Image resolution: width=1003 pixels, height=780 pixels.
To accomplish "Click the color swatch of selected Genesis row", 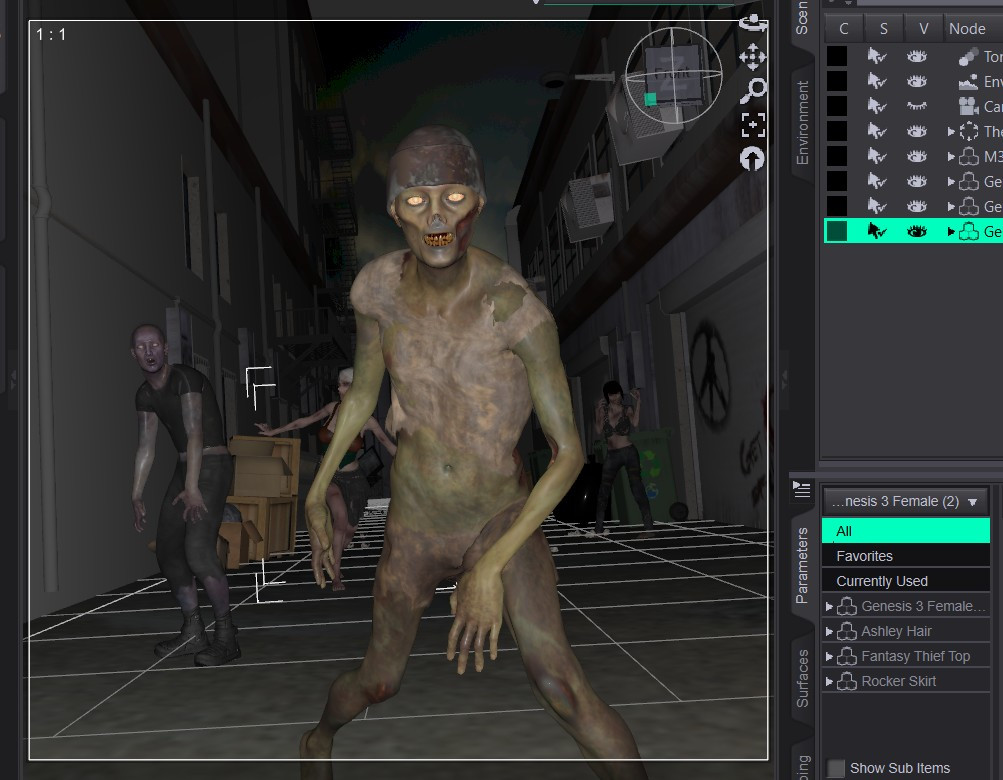I will (x=837, y=232).
